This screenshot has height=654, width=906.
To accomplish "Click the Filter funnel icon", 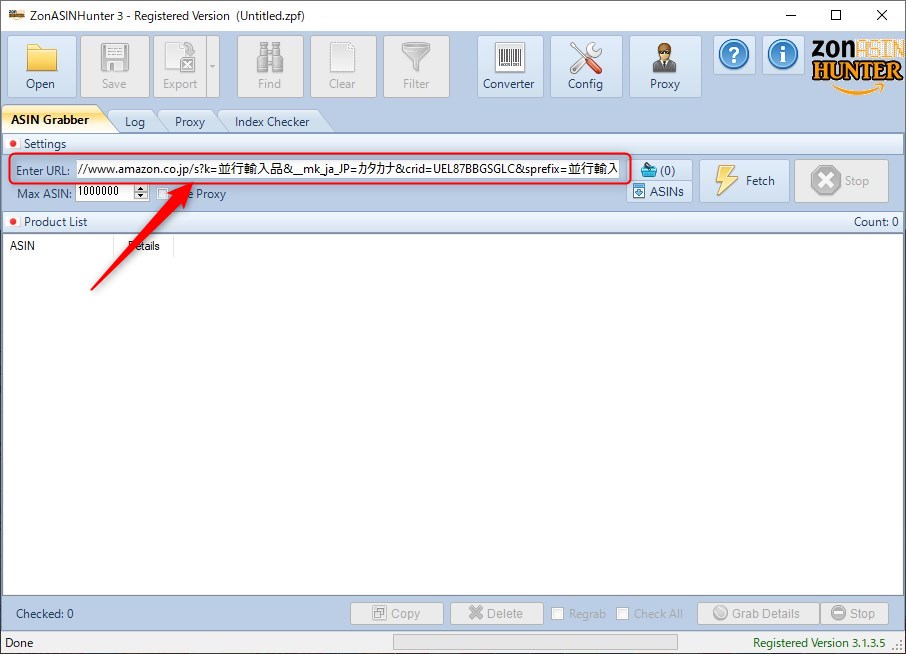I will 416,57.
